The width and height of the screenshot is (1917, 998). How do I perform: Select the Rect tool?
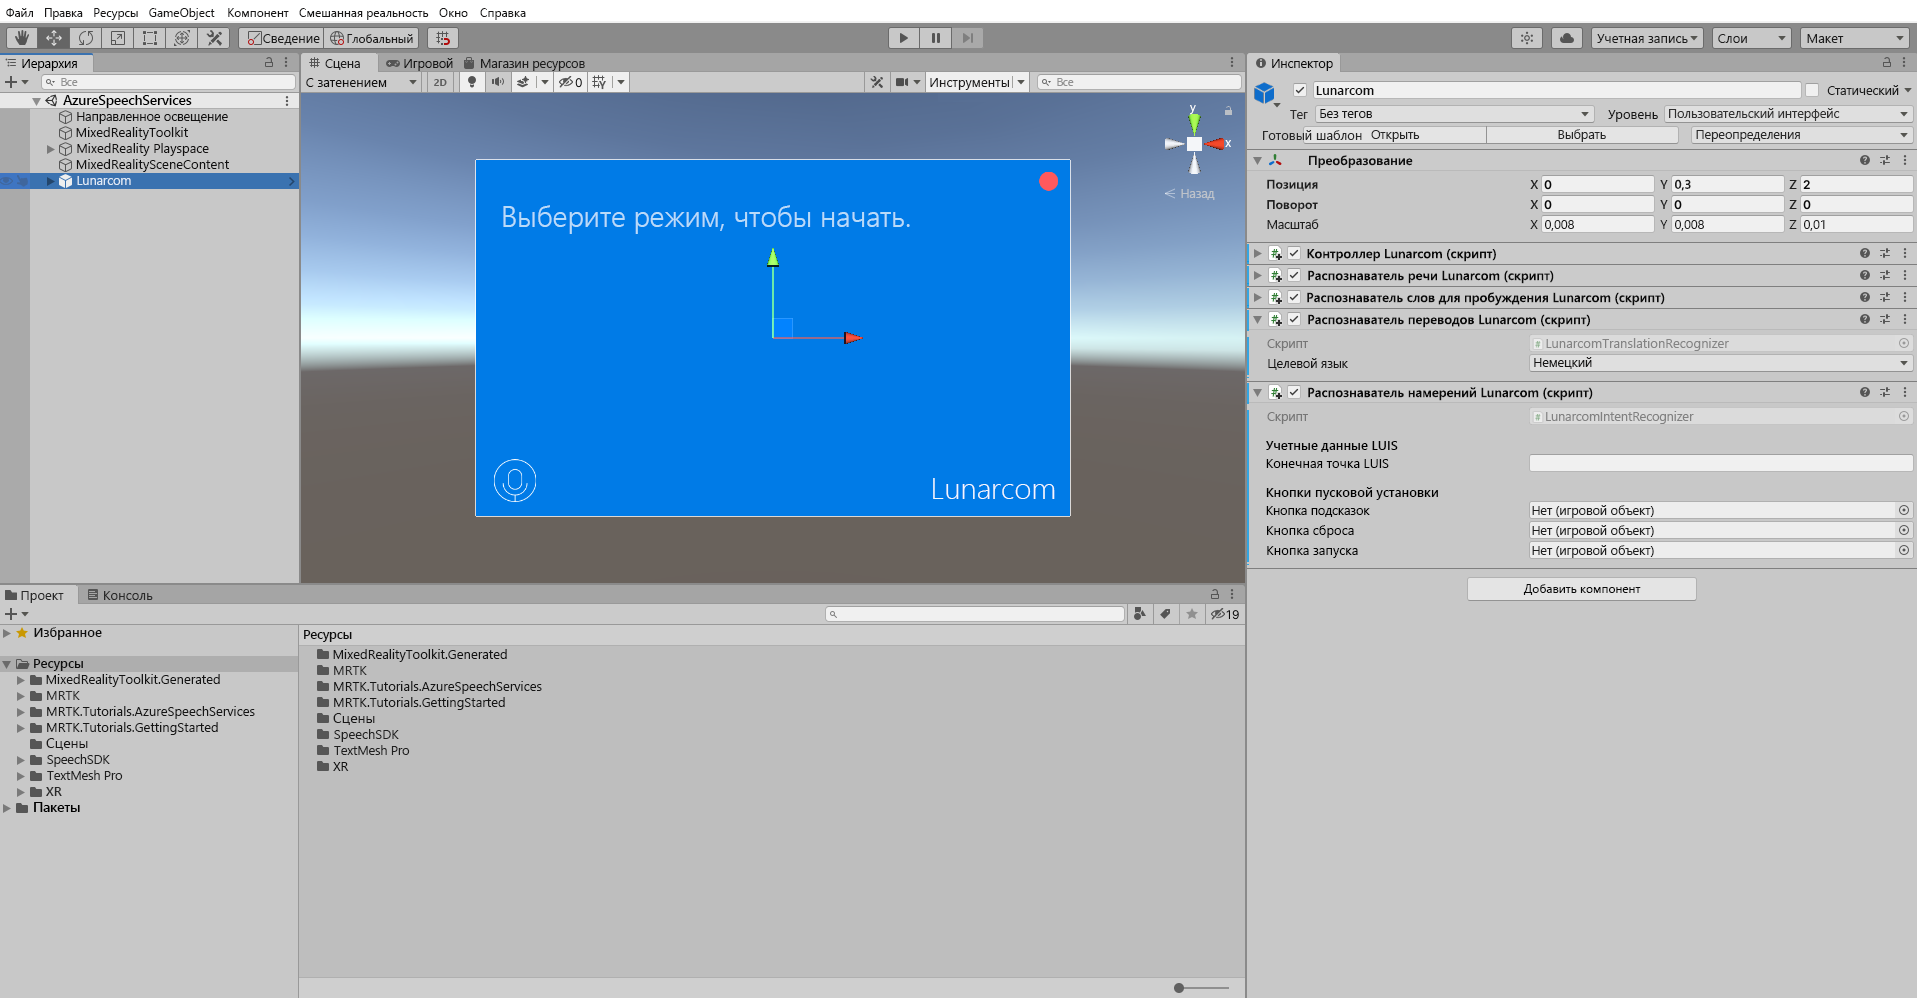click(150, 38)
